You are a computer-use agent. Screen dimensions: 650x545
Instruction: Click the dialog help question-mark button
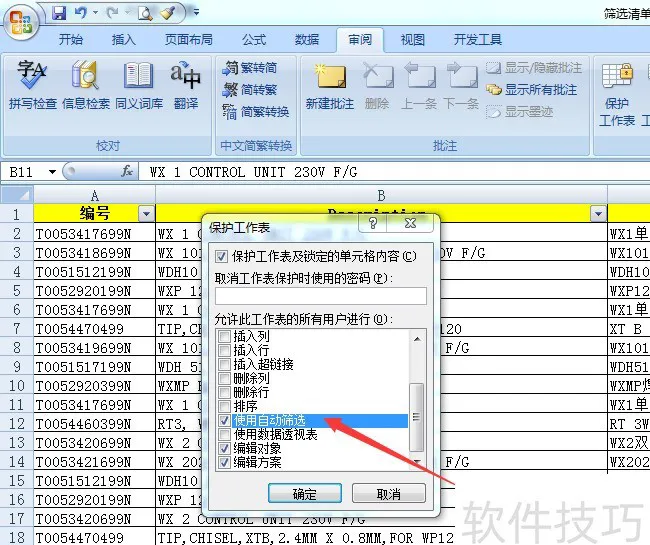[x=372, y=223]
